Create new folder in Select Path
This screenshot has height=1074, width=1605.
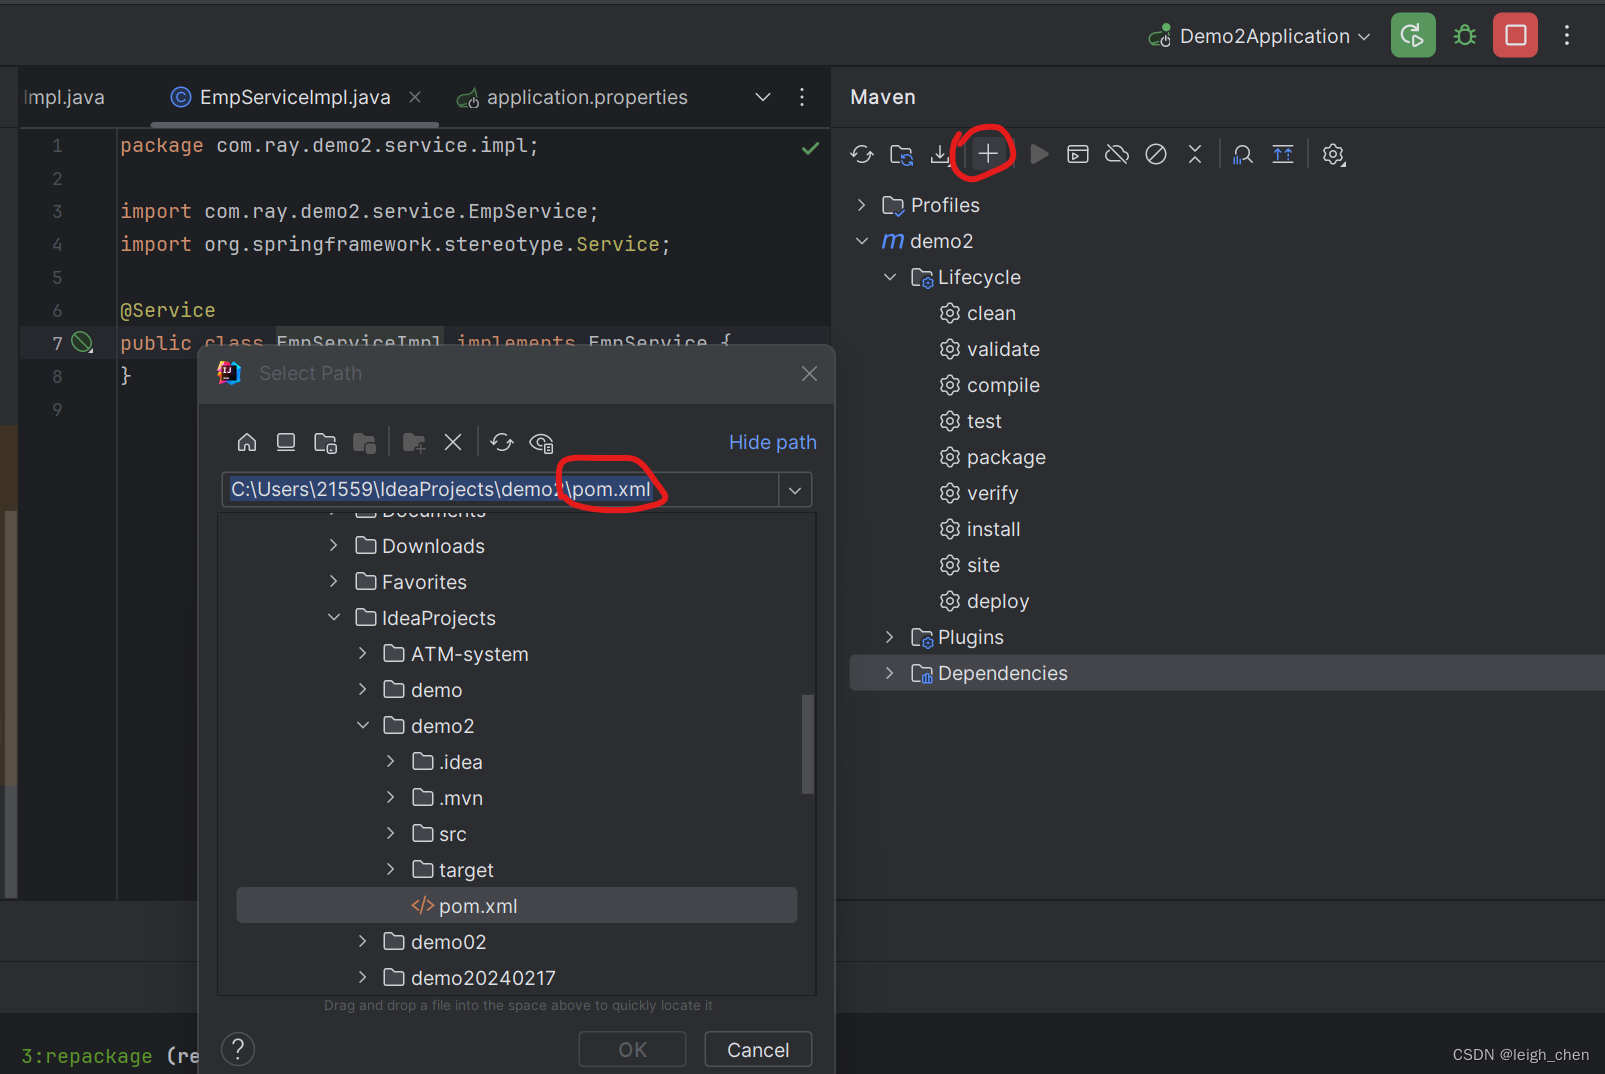pyautogui.click(x=414, y=442)
